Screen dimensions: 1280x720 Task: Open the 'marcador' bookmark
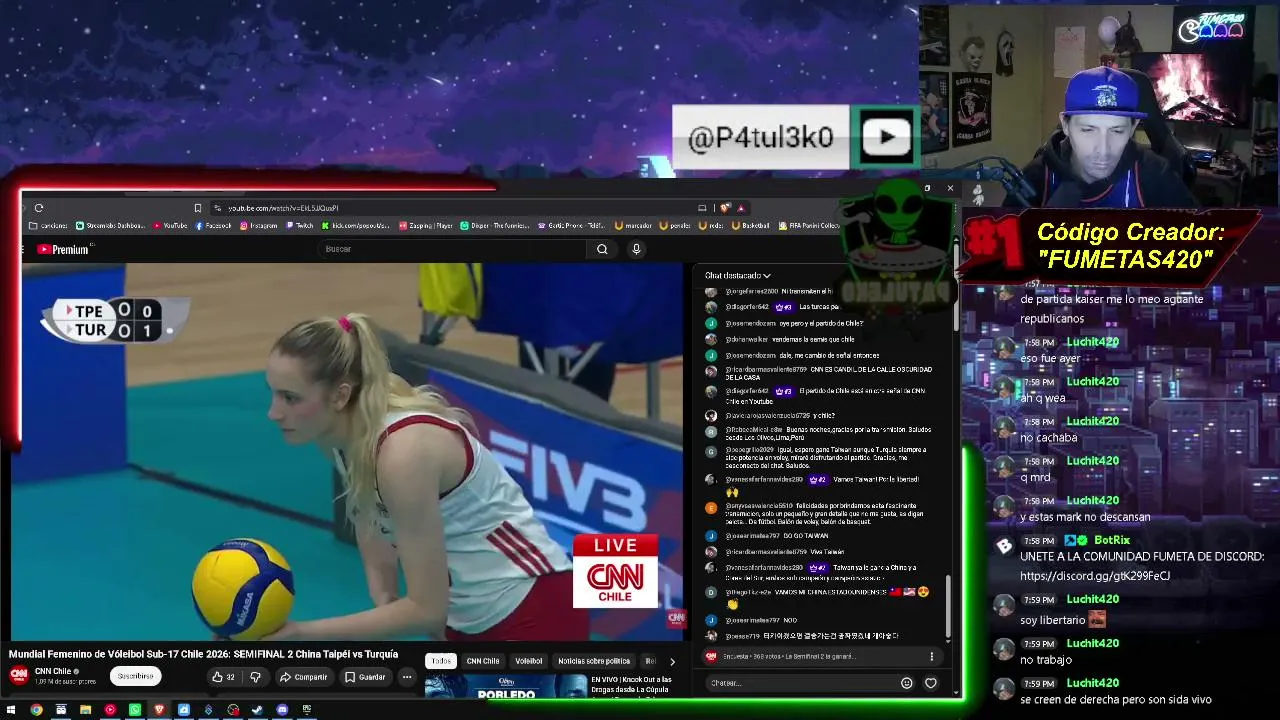coord(633,226)
